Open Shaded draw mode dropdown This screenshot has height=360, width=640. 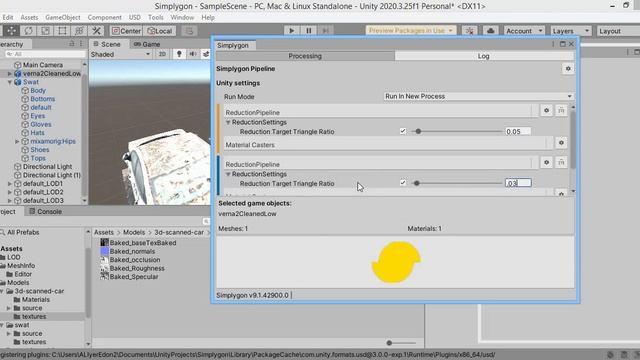[120, 54]
